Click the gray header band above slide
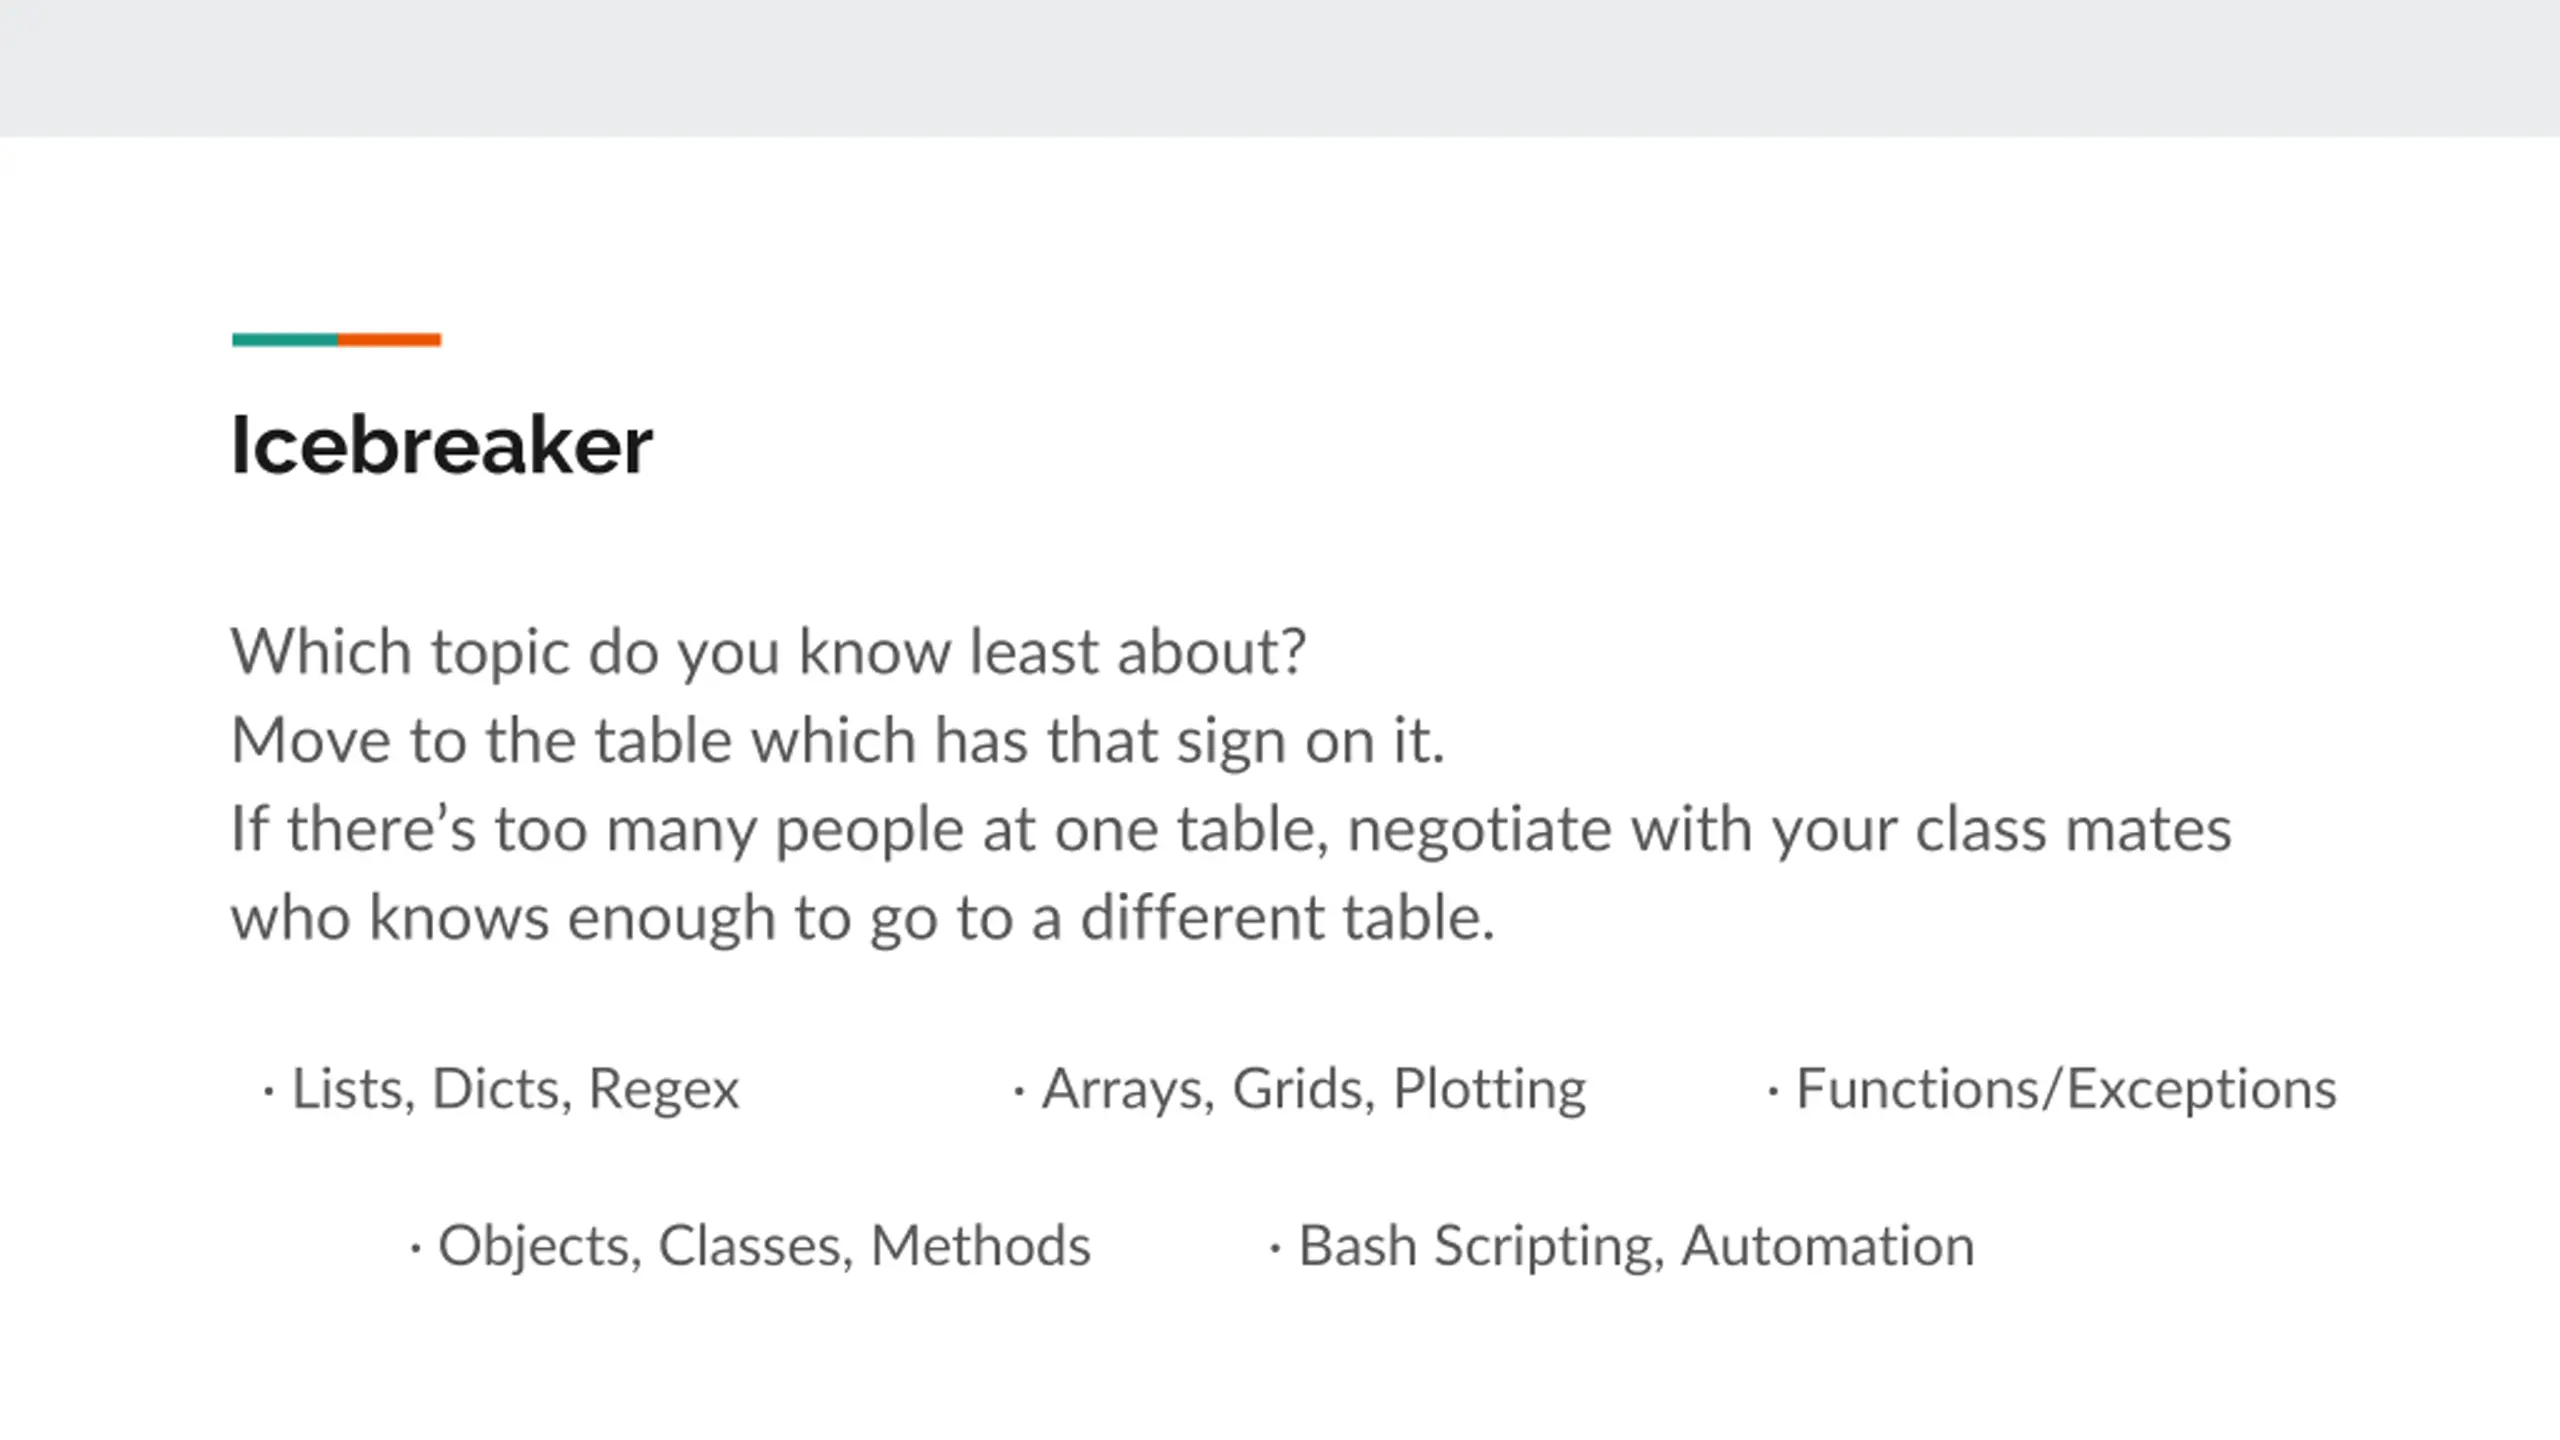Image resolution: width=2560 pixels, height=1440 pixels. 1280,68
